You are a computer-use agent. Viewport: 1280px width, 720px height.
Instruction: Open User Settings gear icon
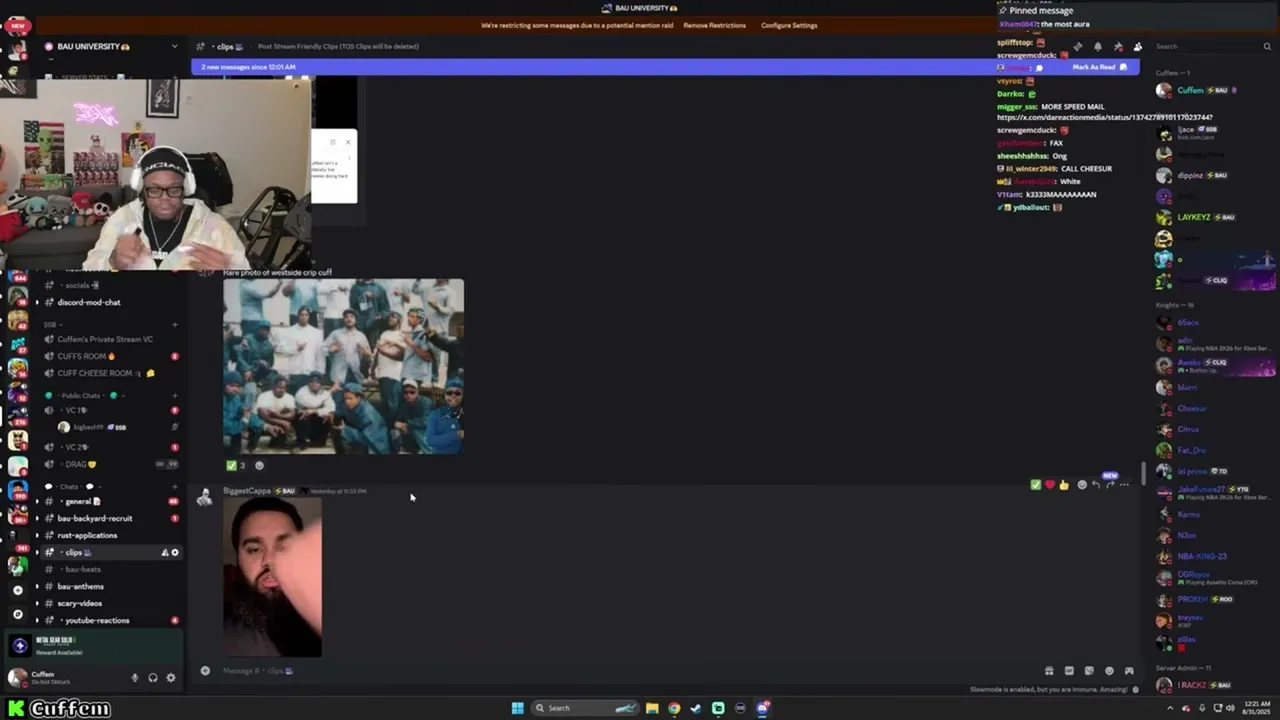pos(171,677)
